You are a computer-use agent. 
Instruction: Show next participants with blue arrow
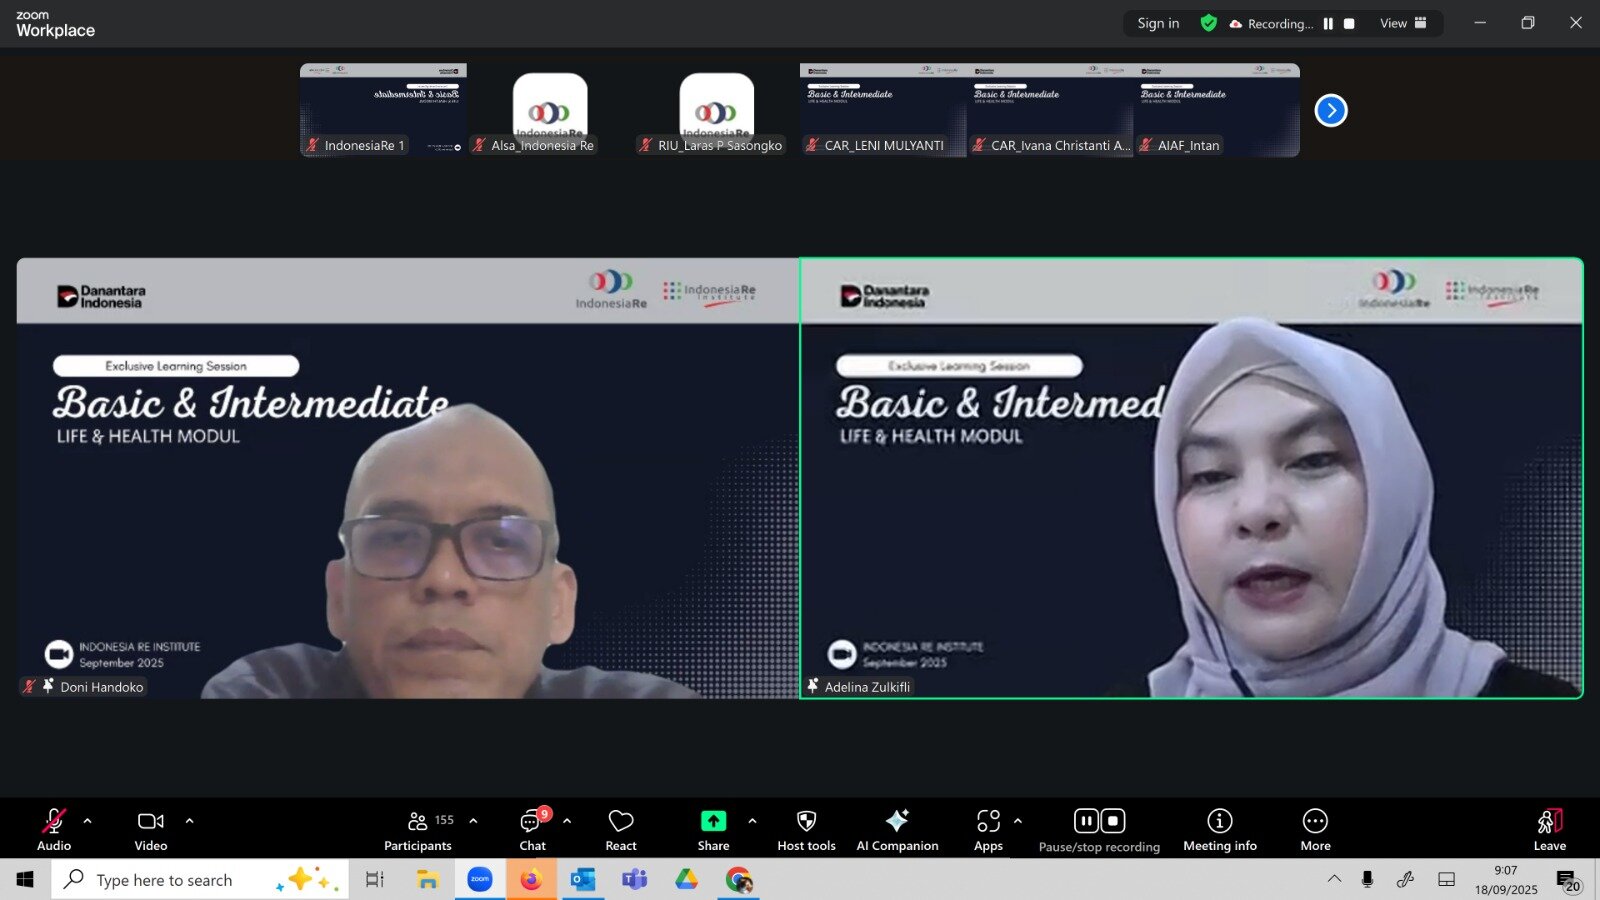point(1330,110)
